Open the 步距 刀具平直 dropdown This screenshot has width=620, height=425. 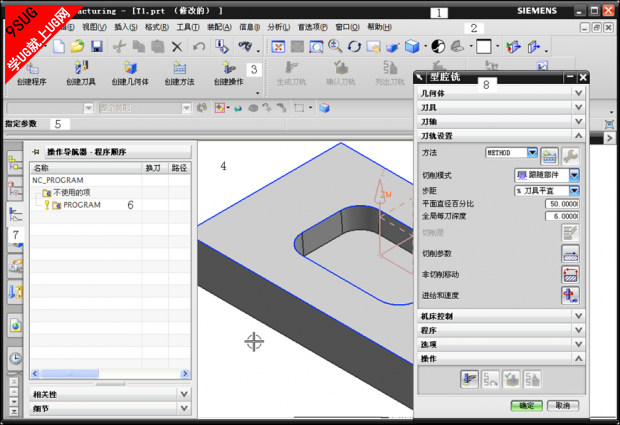pyautogui.click(x=574, y=191)
